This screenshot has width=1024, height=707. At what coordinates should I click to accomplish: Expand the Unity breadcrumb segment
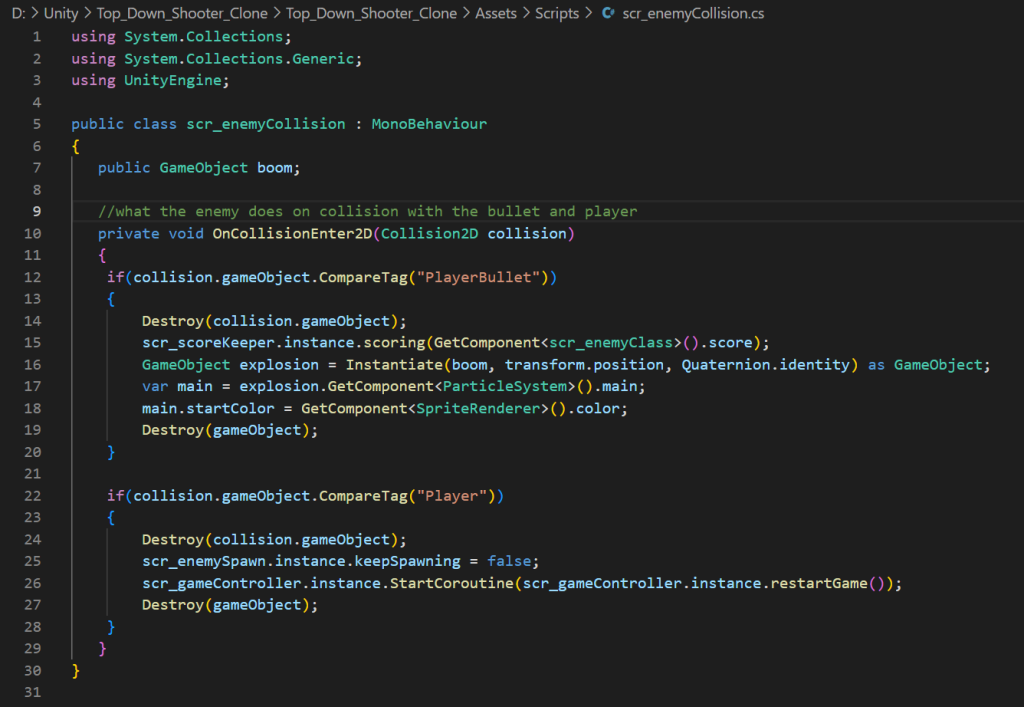(x=61, y=14)
